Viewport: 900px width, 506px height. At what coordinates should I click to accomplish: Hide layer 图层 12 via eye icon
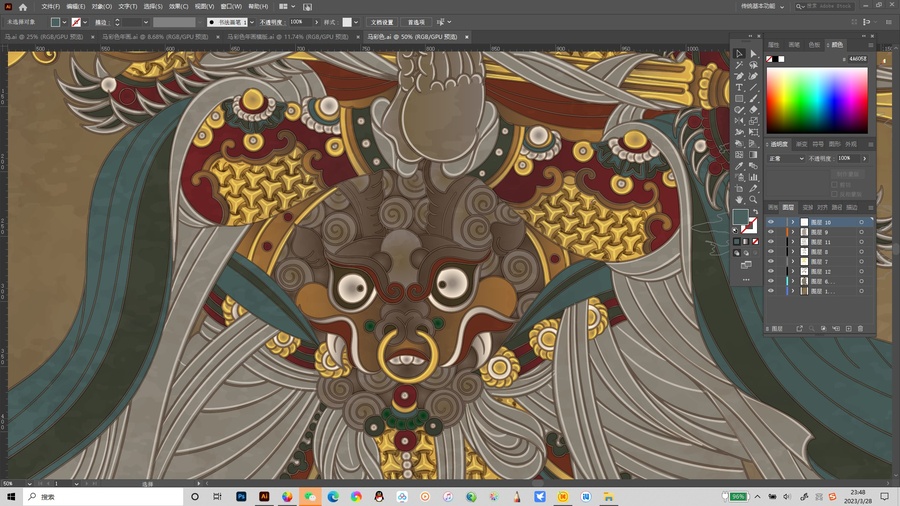point(771,271)
